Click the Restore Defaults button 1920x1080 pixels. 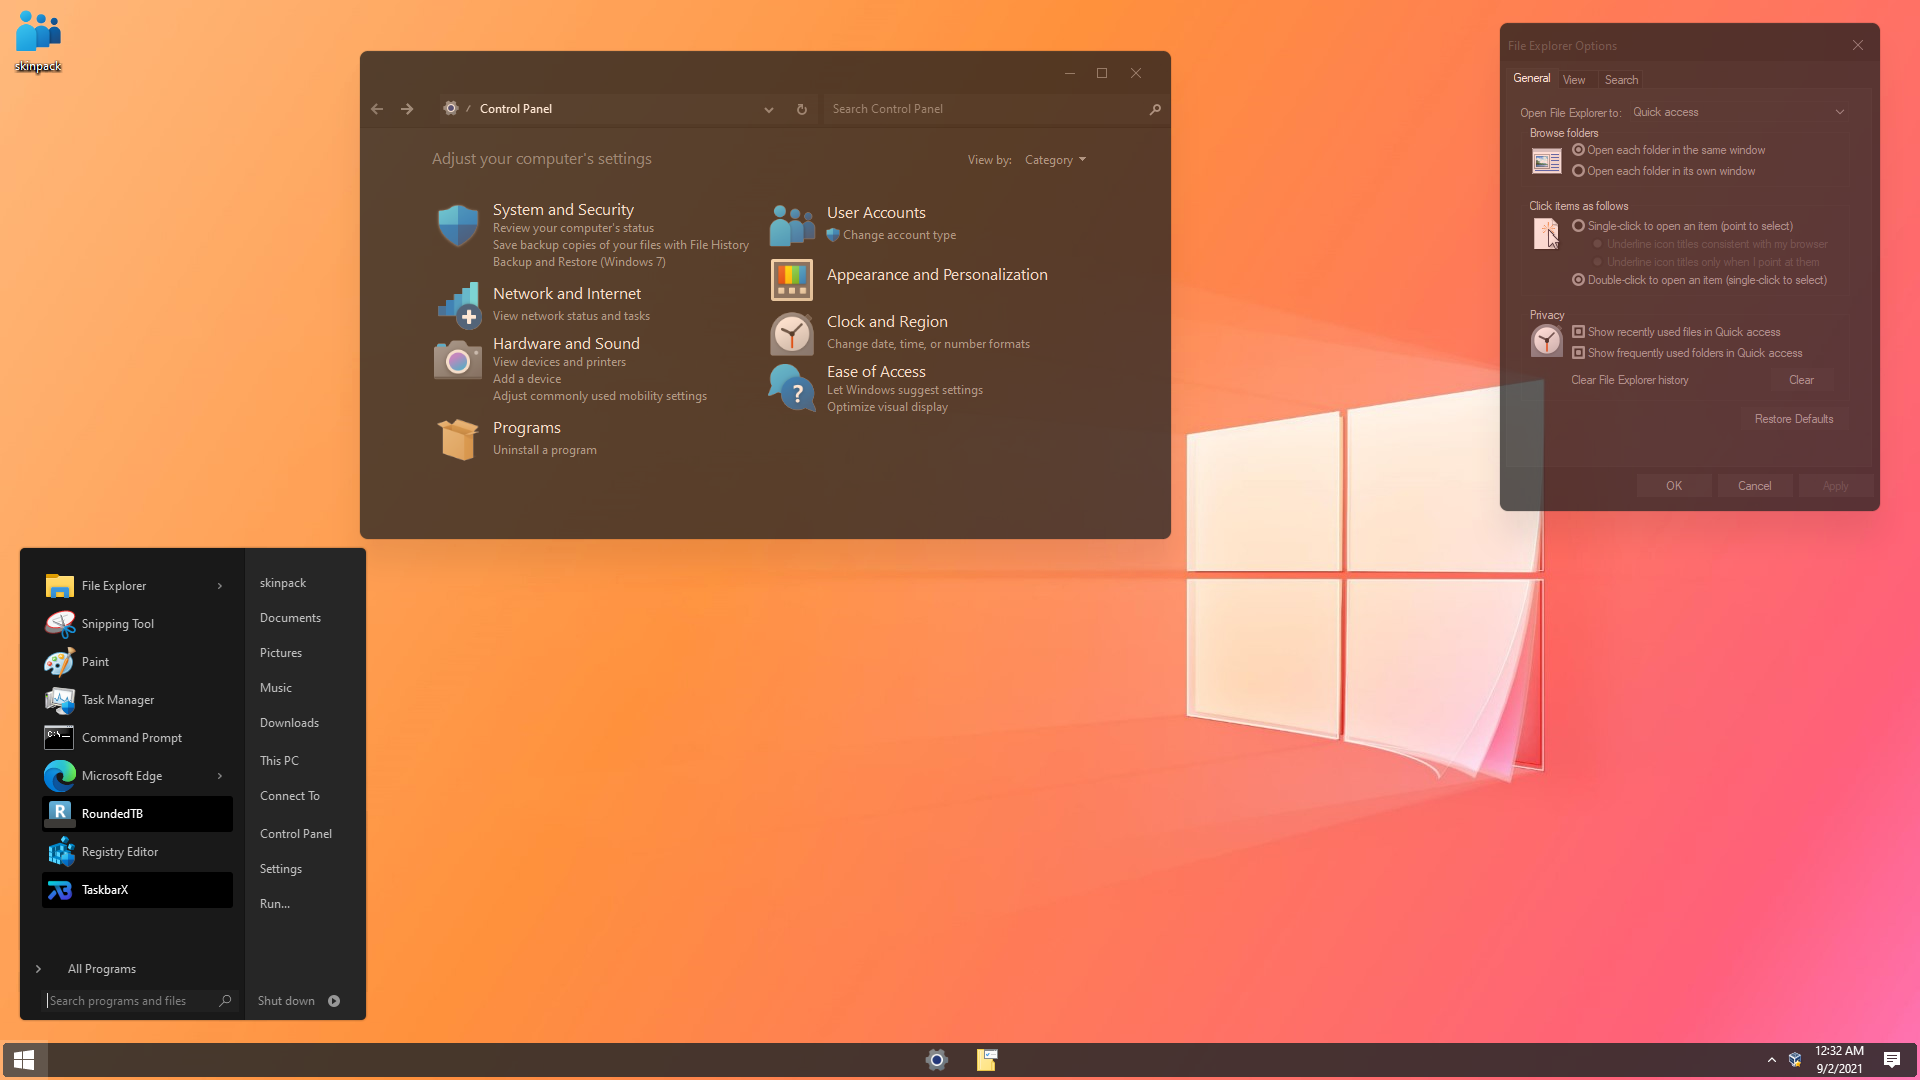[1793, 419]
